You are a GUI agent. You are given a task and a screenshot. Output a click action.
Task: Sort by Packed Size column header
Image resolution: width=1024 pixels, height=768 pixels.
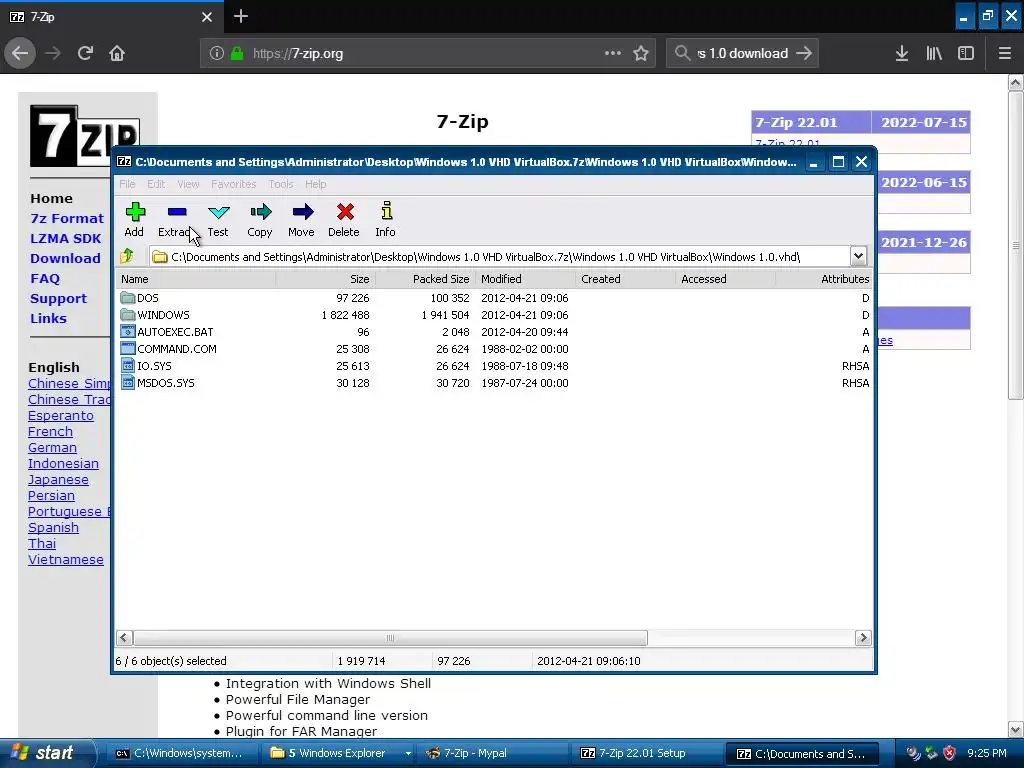tap(425, 279)
